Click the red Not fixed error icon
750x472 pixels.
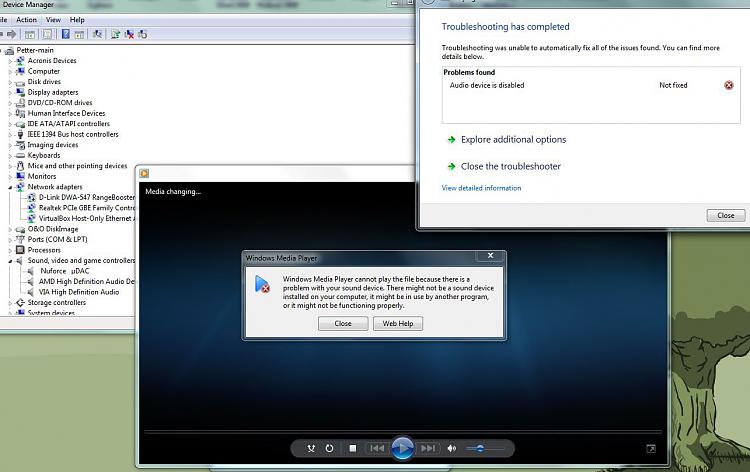(x=728, y=85)
